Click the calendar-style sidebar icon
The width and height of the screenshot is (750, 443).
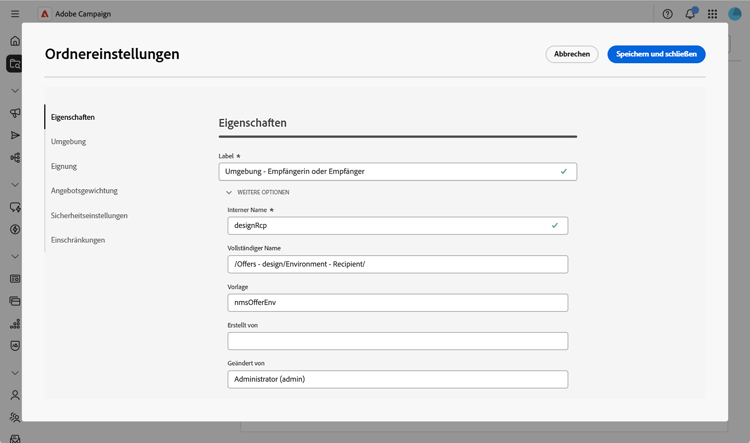[15, 279]
